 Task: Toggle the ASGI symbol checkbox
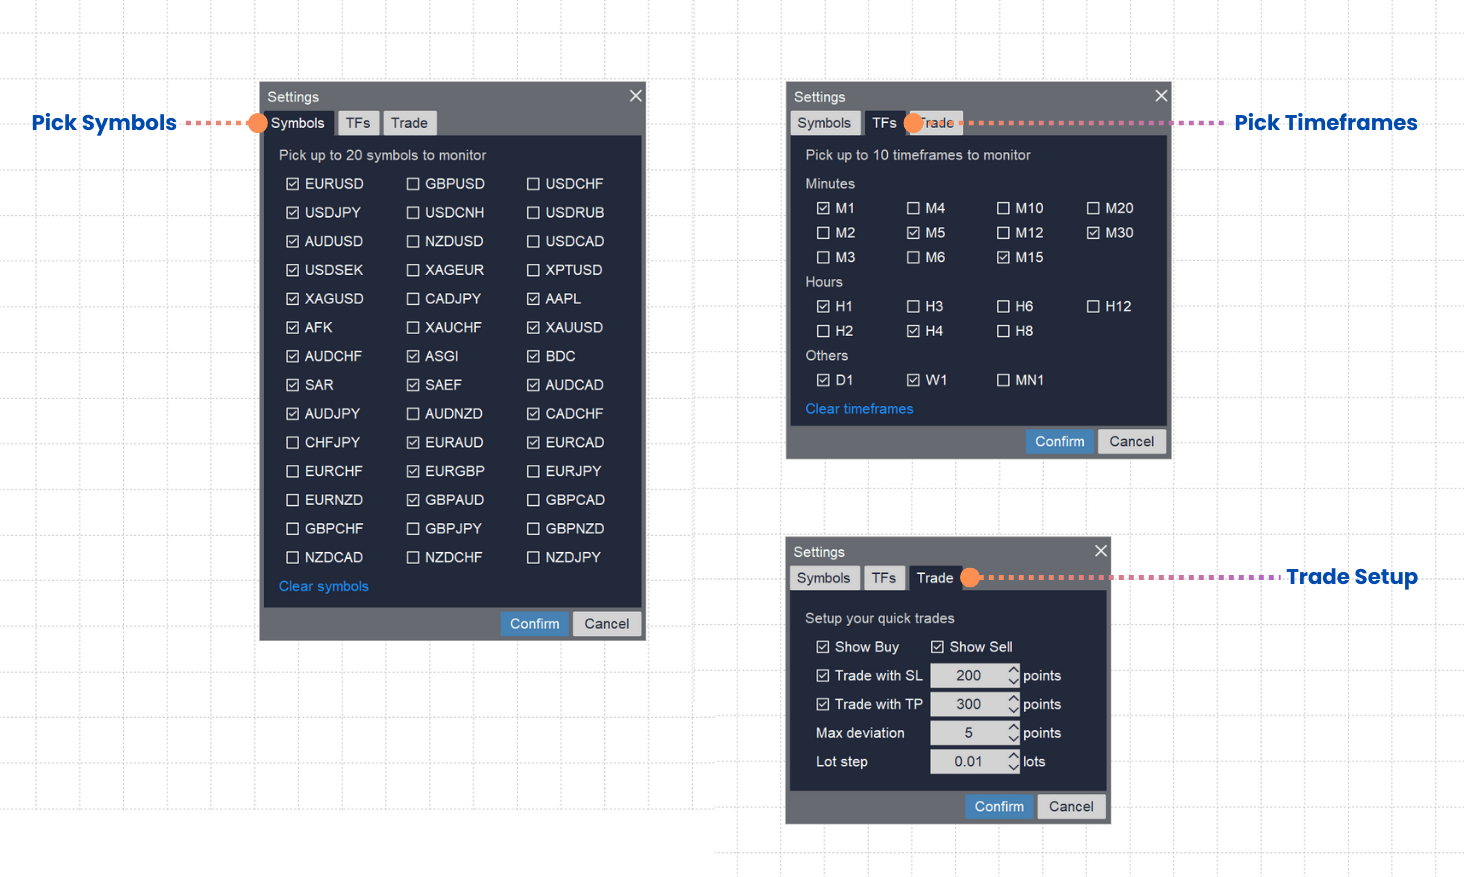coord(413,356)
